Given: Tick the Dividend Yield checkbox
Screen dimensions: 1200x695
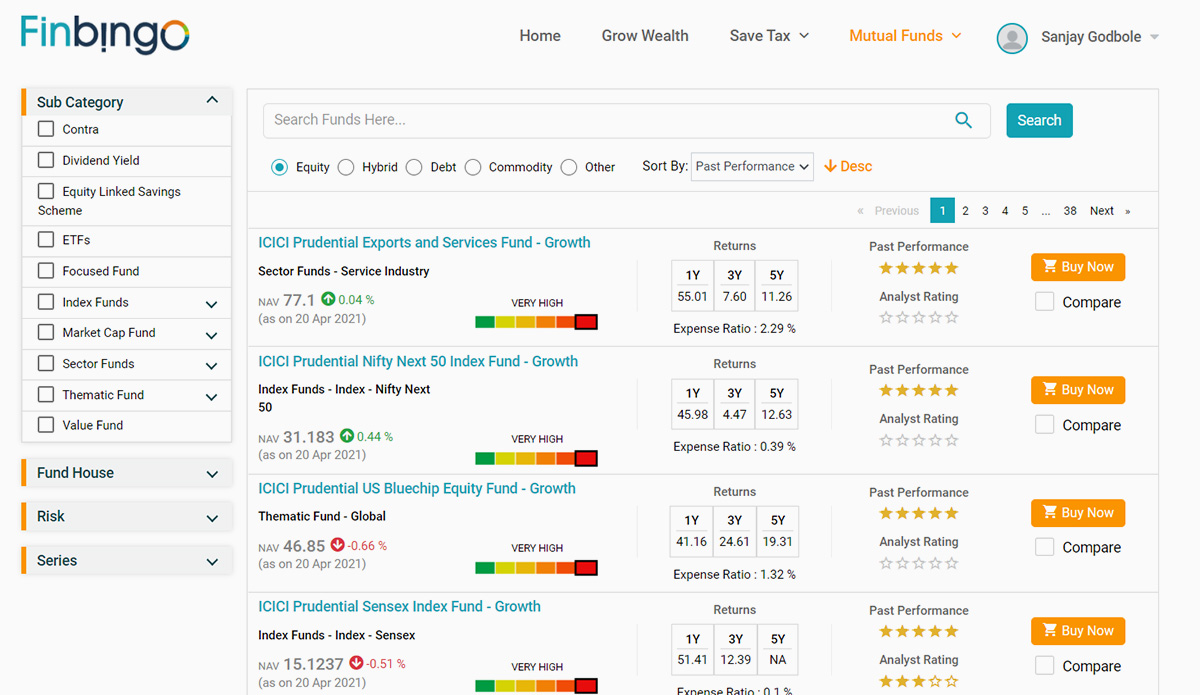Looking at the screenshot, I should pyautogui.click(x=46, y=160).
